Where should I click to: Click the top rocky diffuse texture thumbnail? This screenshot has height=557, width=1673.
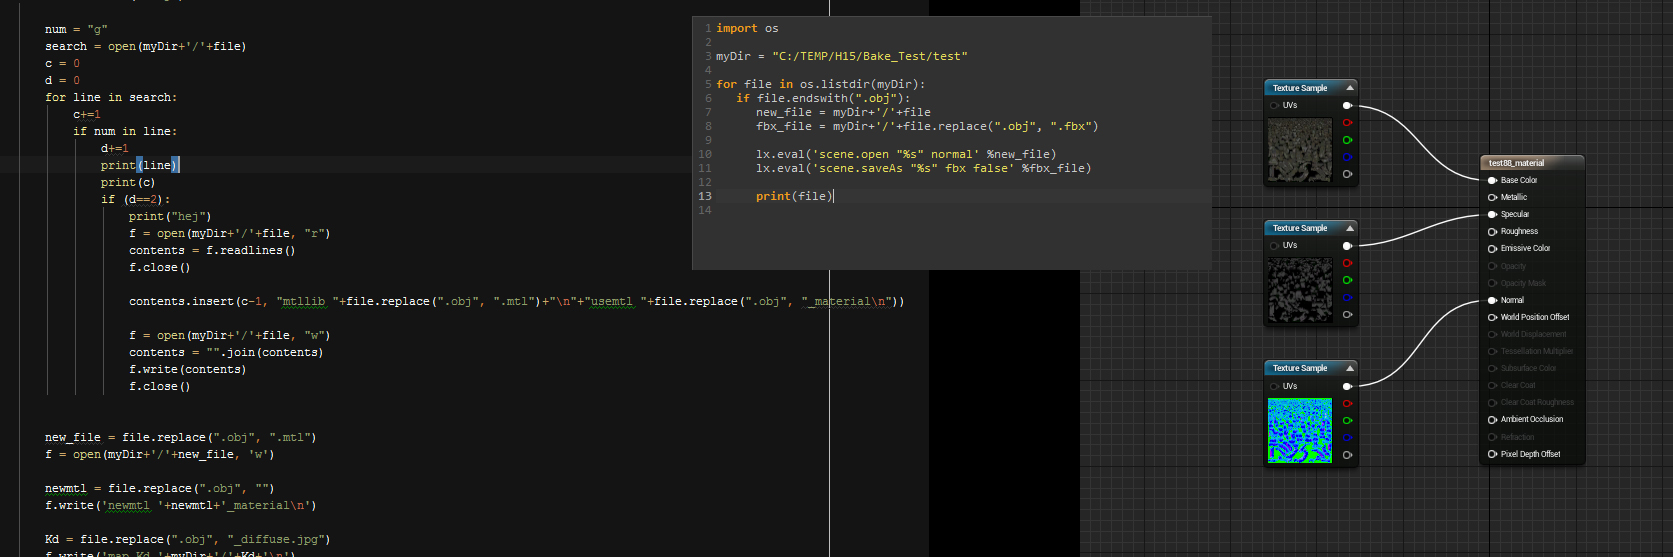(1300, 150)
